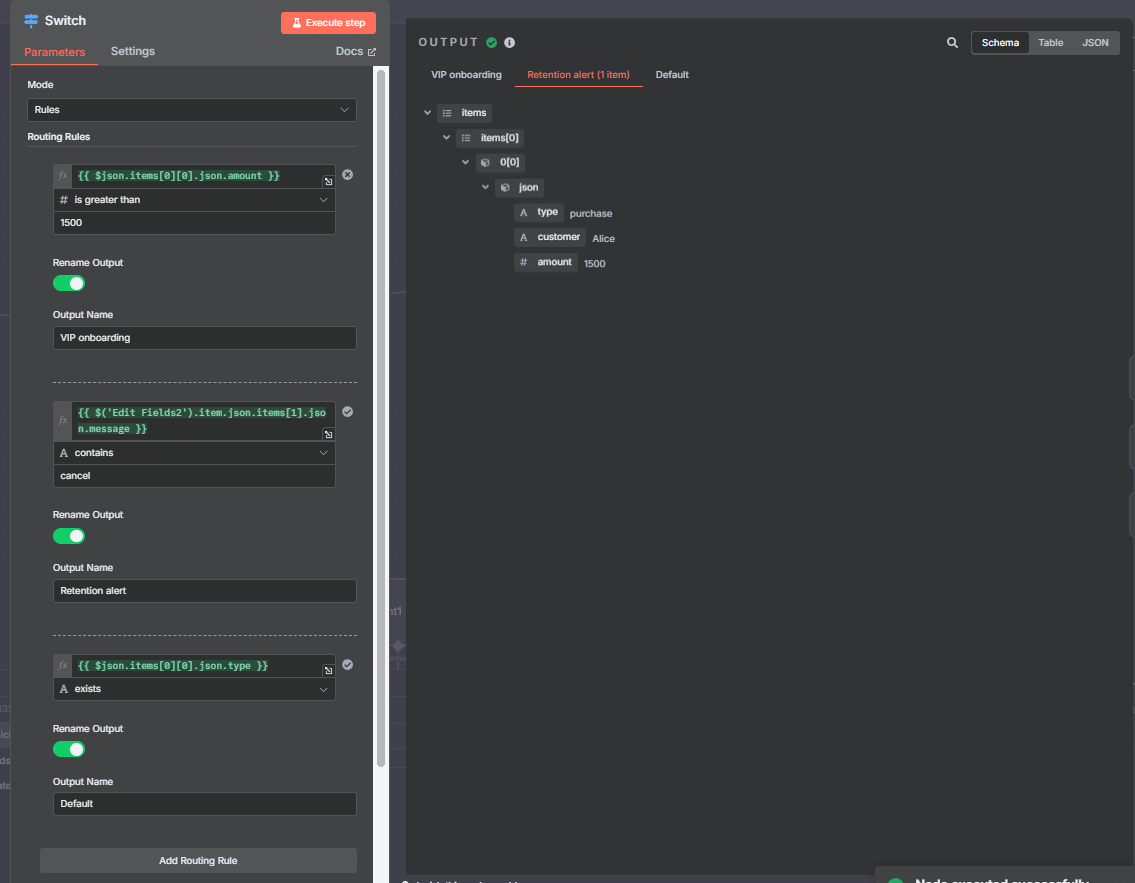Click the json object cube icon
This screenshot has height=883, width=1135.
coord(505,187)
